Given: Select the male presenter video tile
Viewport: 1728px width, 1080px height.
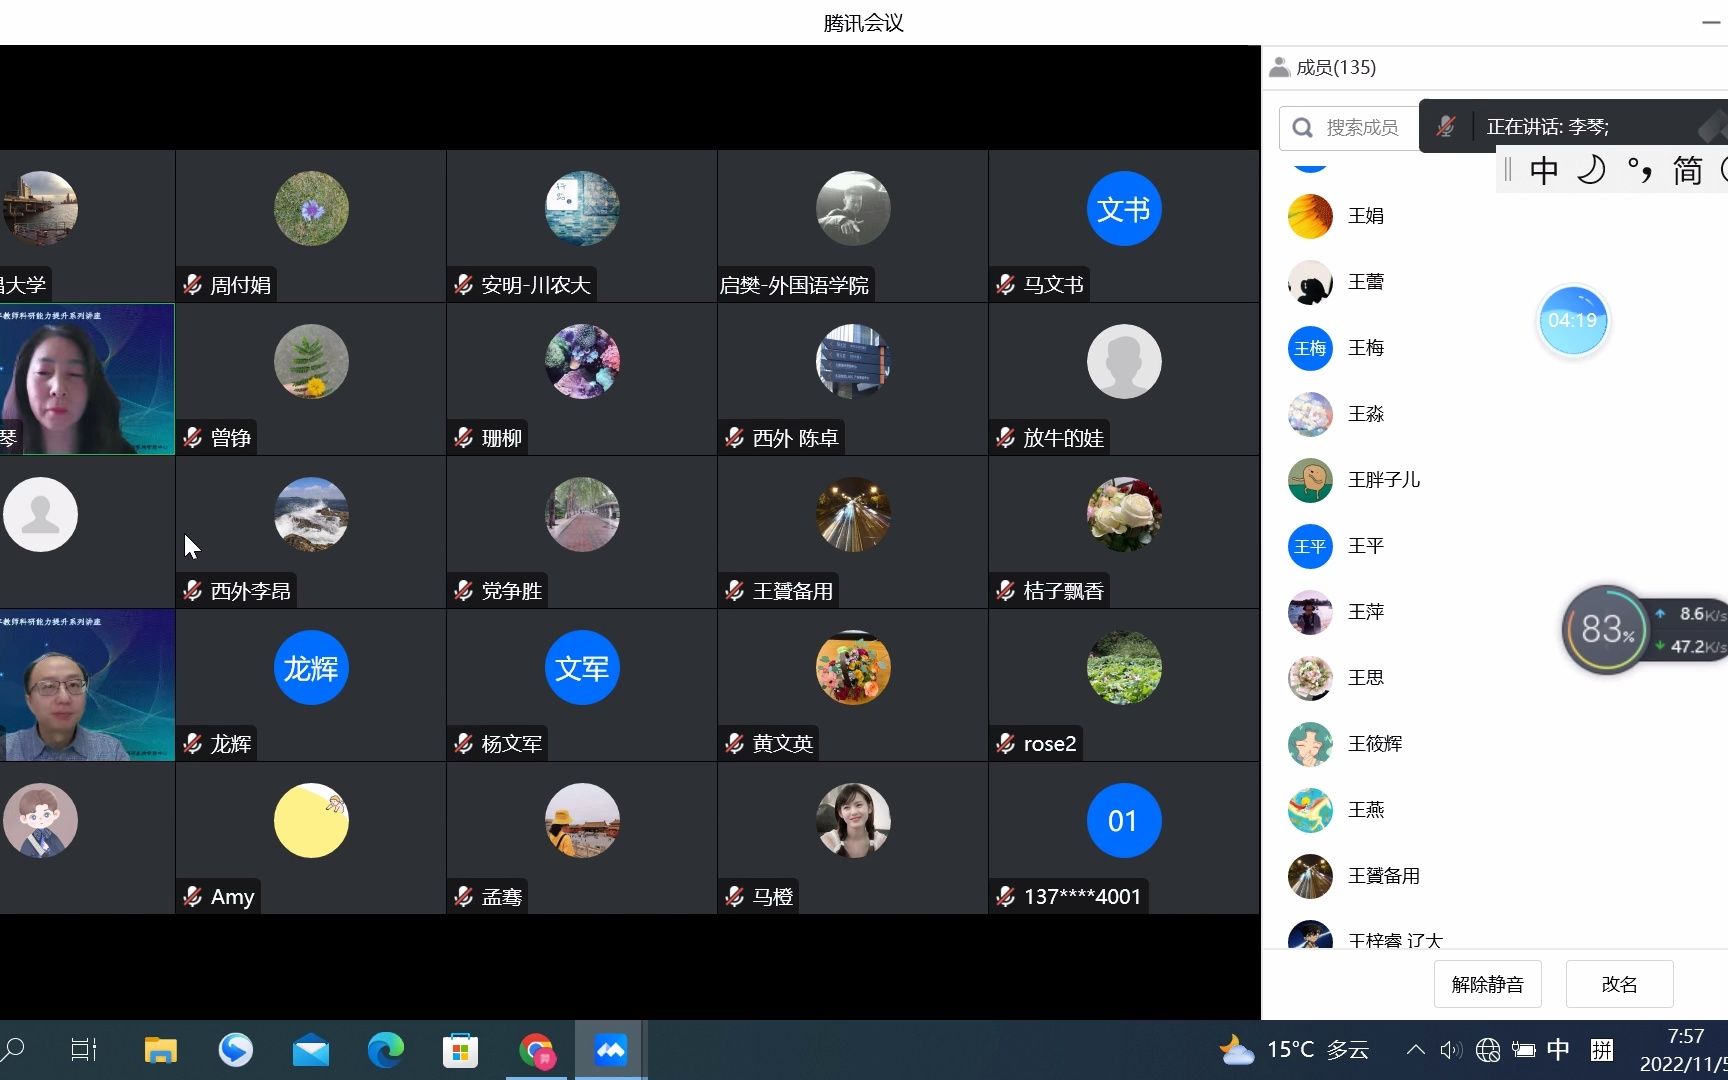Looking at the screenshot, I should (87, 686).
